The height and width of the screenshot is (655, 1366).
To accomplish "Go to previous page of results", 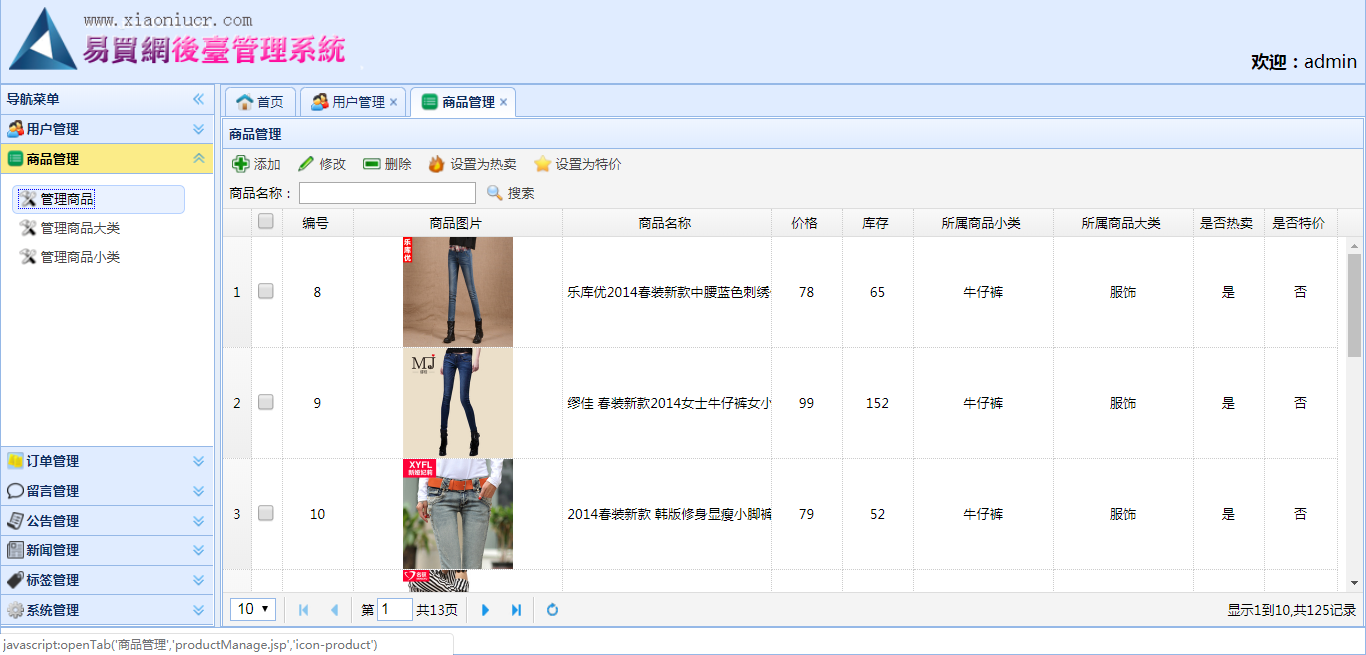I will (x=334, y=610).
